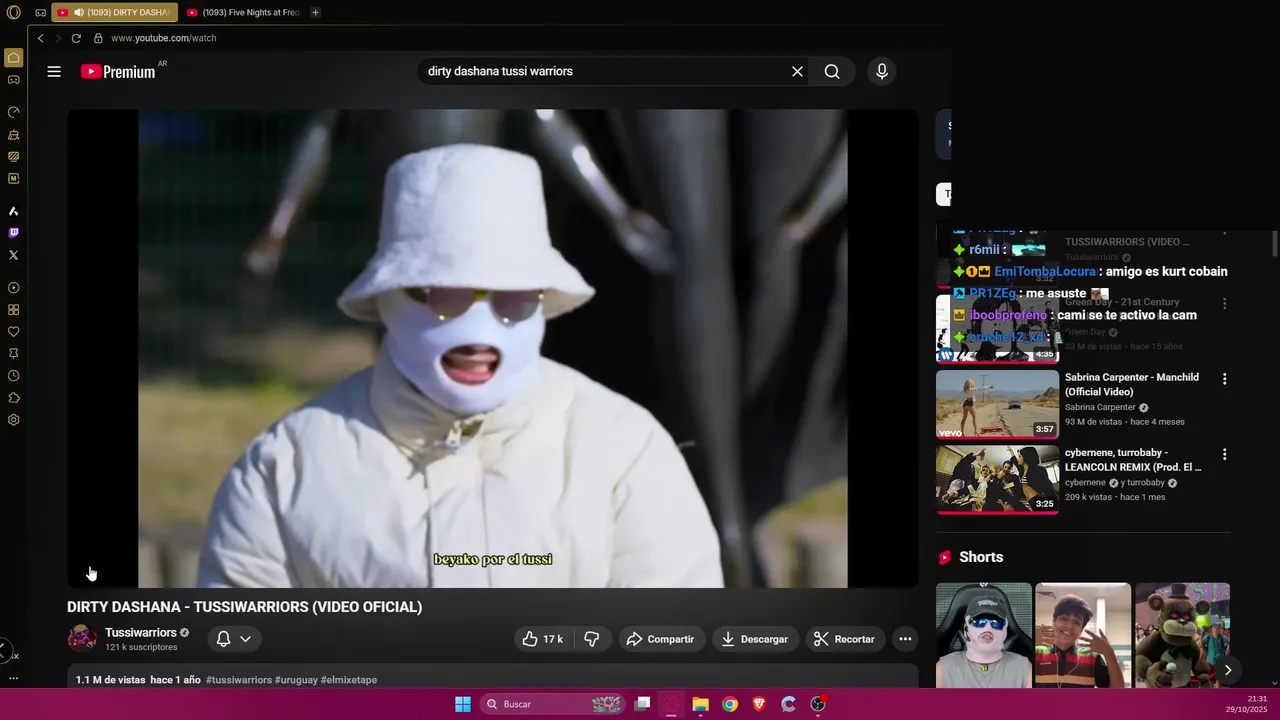Screen dimensions: 1280x720
Task: Open Brave browser from the taskbar
Action: (x=759, y=704)
